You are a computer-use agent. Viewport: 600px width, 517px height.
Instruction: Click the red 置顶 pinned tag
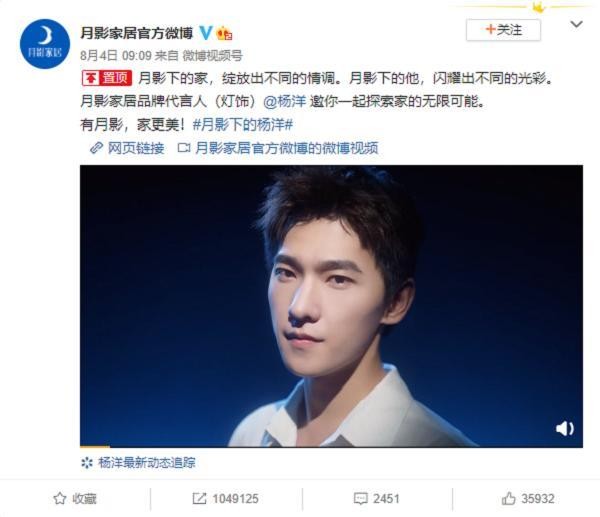pyautogui.click(x=107, y=78)
